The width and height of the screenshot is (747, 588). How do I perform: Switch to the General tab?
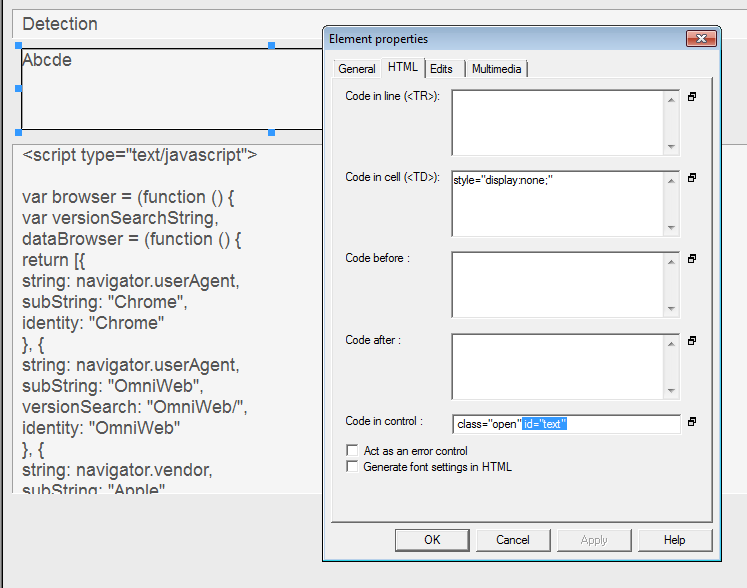pyautogui.click(x=356, y=69)
